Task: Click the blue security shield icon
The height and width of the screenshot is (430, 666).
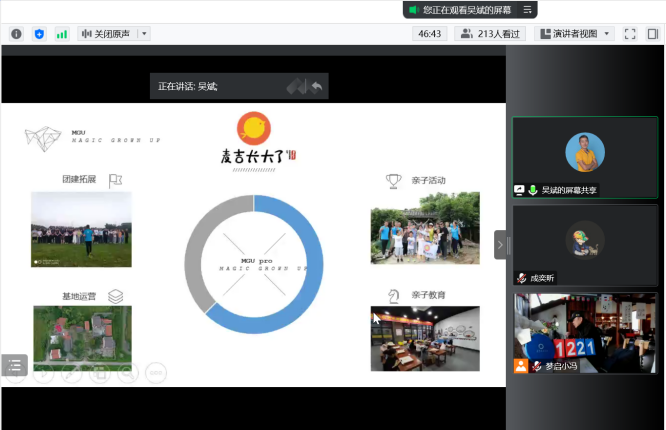Action: [x=39, y=33]
